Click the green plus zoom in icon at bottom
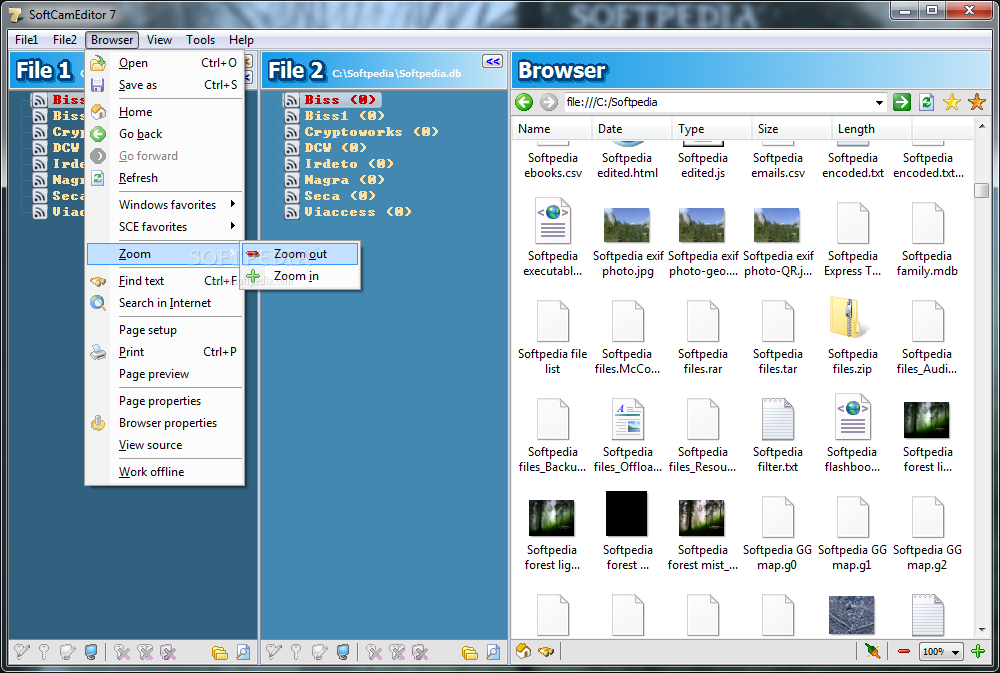The image size is (1000, 673). 978,651
